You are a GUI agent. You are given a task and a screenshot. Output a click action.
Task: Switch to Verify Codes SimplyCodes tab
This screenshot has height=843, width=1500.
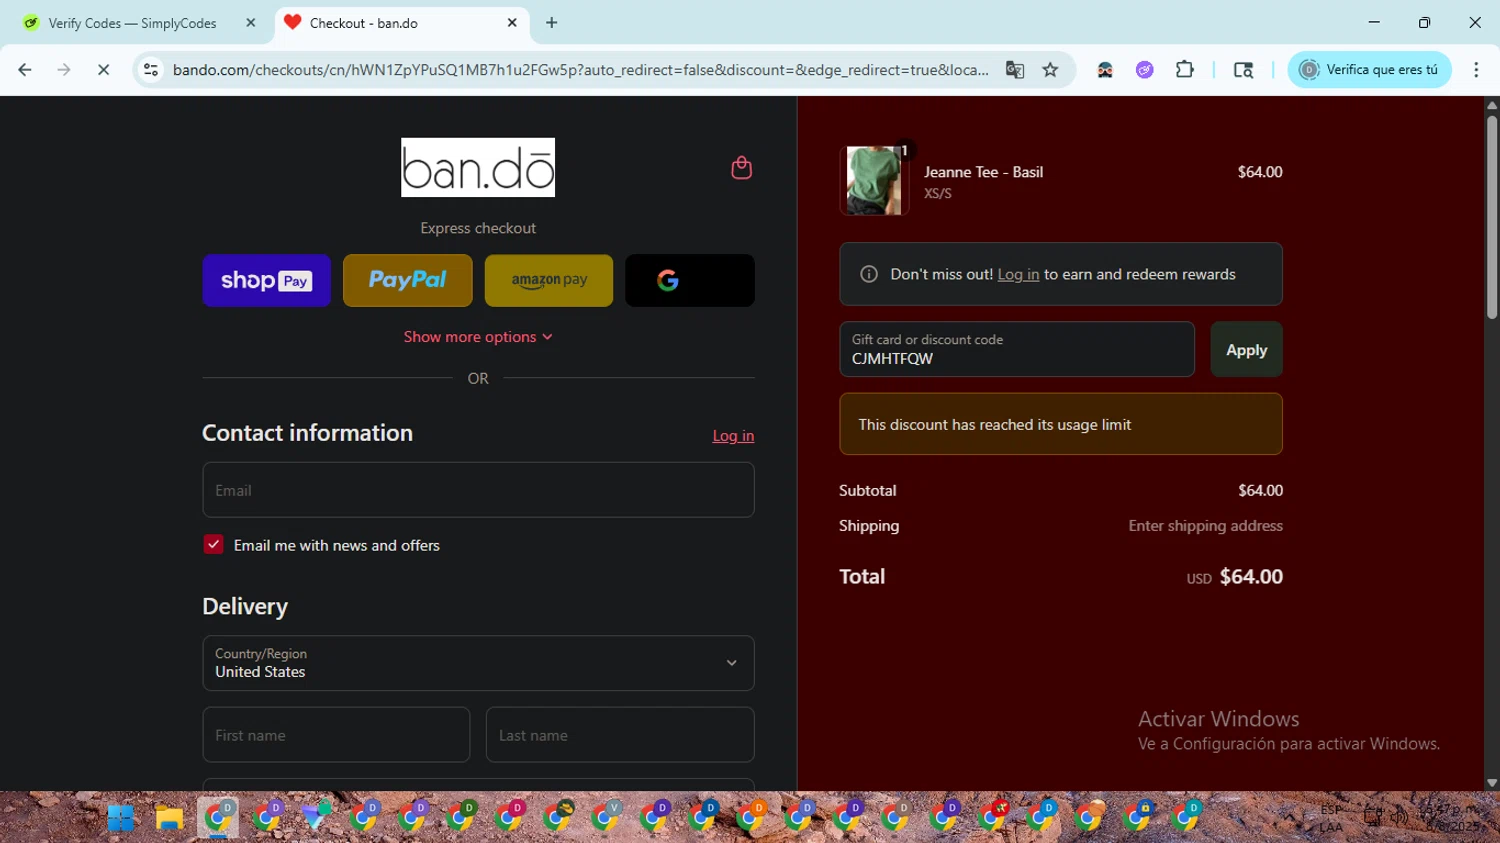[133, 22]
